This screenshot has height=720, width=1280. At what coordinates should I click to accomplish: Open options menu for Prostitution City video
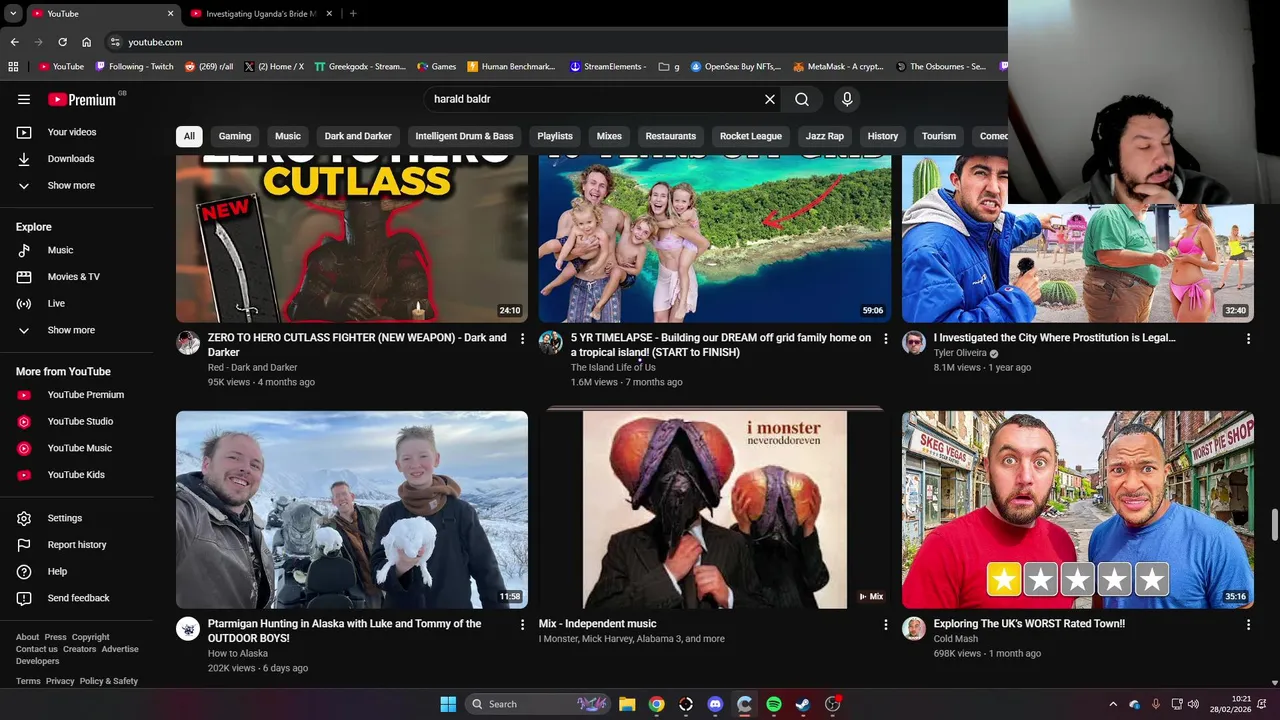point(1248,339)
